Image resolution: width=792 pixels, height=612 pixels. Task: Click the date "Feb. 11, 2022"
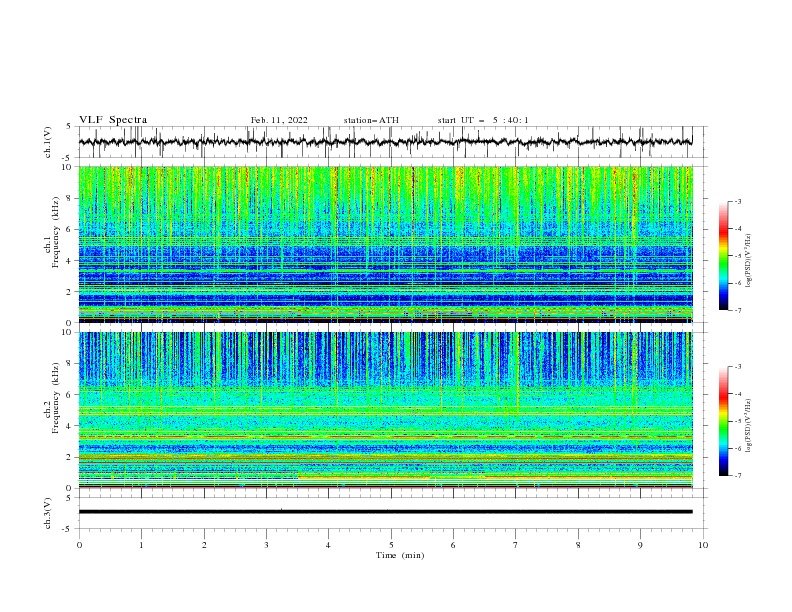pyautogui.click(x=279, y=120)
